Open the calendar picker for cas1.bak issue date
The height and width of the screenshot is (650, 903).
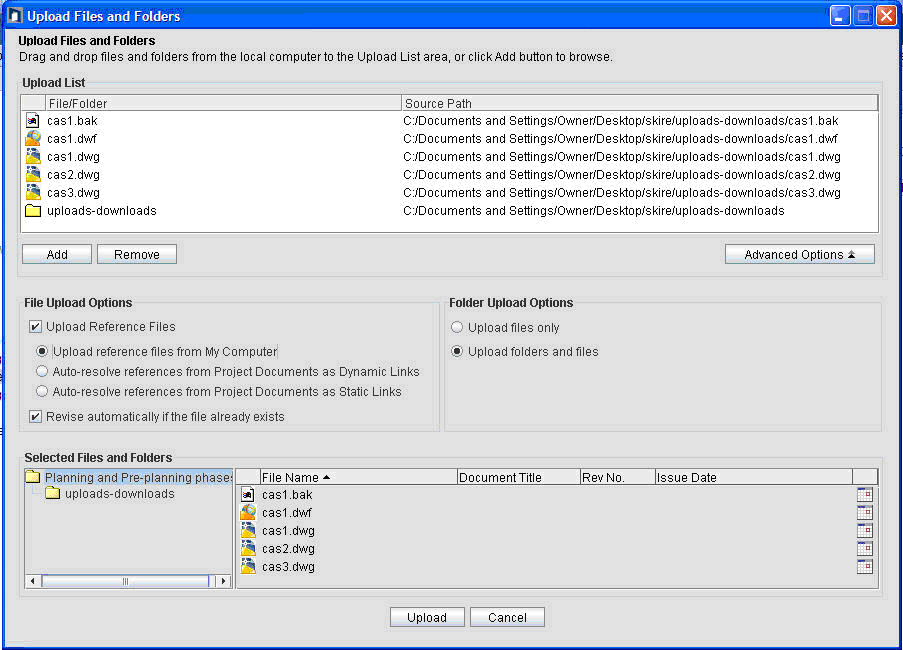point(864,494)
